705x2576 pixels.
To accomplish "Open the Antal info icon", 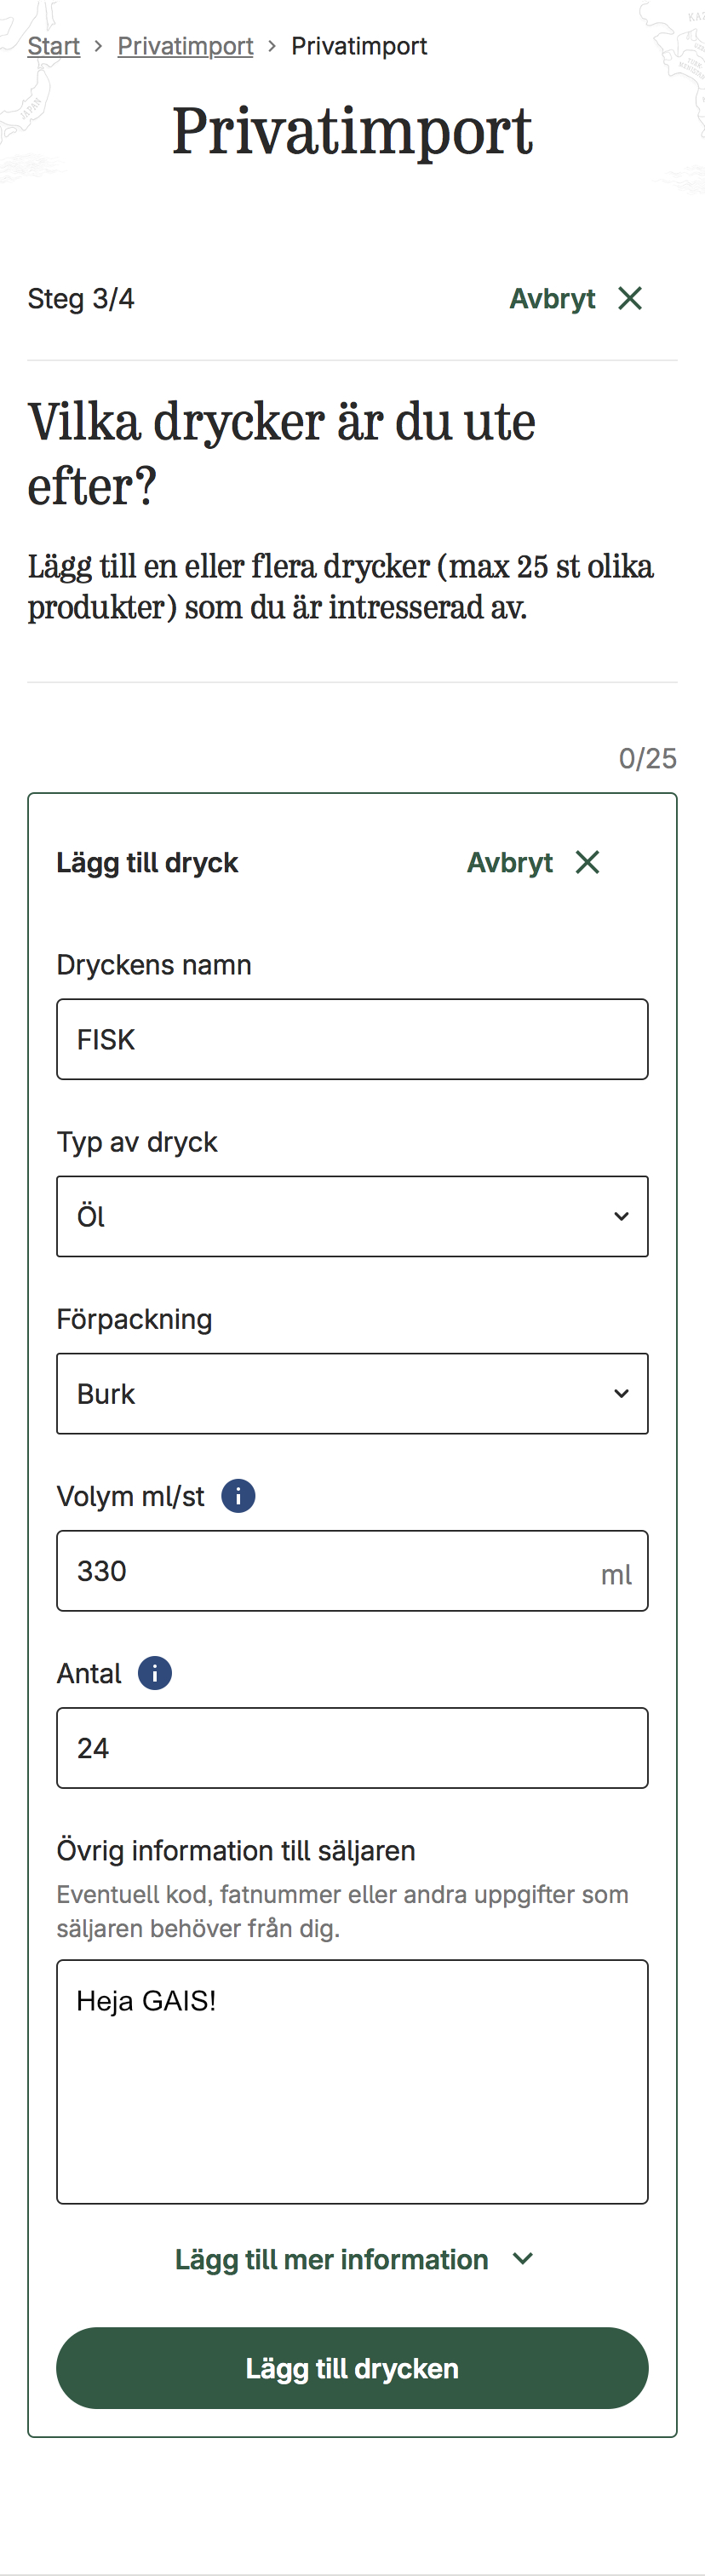I will coord(155,1673).
